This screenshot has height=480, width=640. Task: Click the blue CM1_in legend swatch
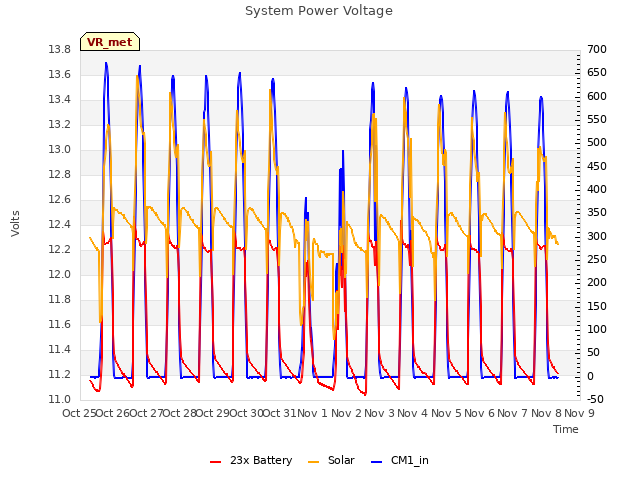pos(377,462)
